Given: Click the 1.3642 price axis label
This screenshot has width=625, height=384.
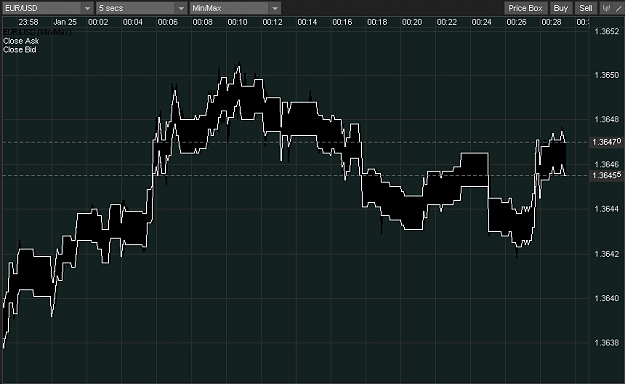Looking at the screenshot, I should 606,254.
